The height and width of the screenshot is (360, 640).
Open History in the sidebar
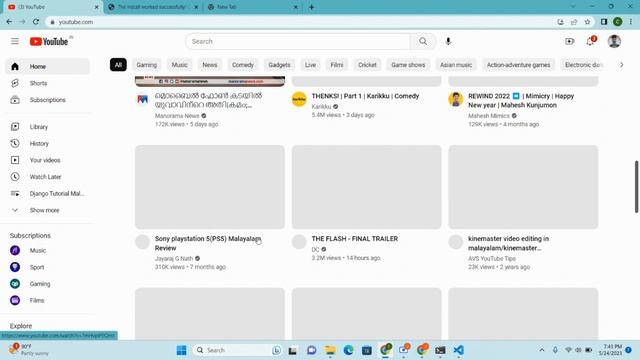[48, 144]
